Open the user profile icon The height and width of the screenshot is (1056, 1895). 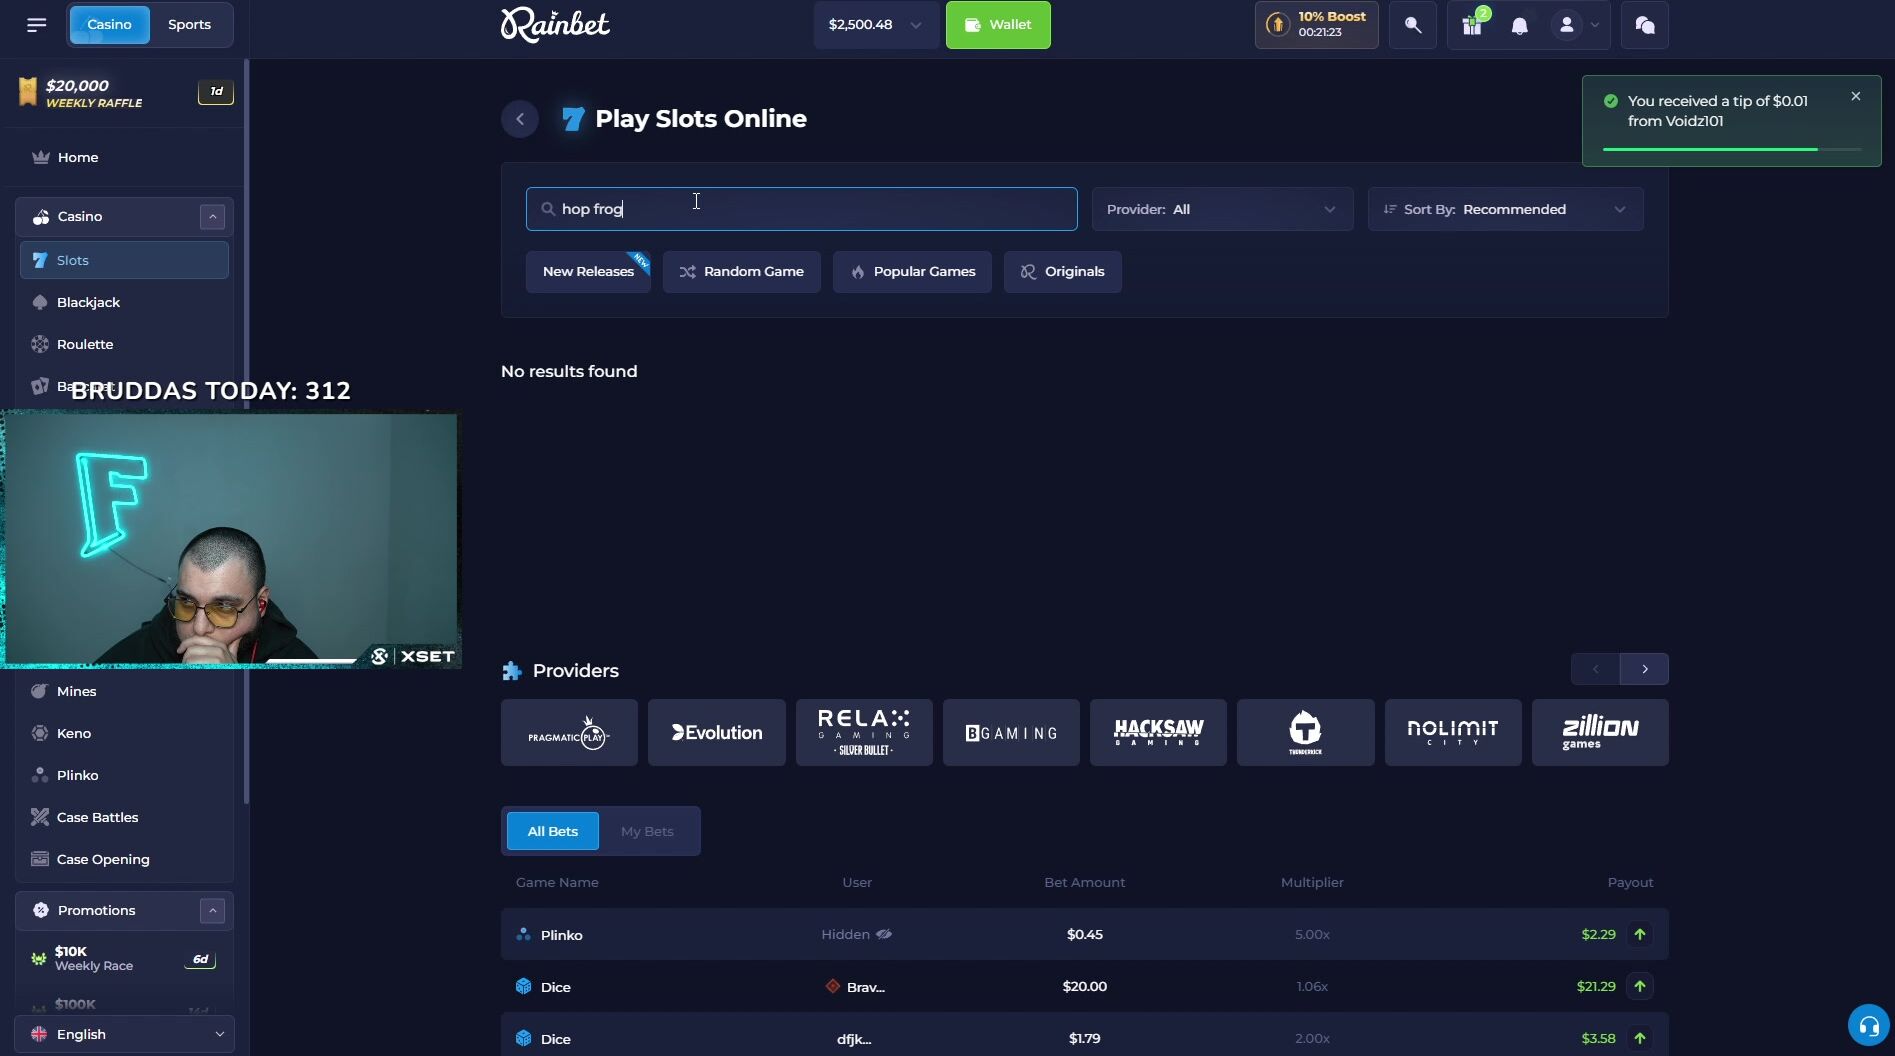click(x=1567, y=25)
